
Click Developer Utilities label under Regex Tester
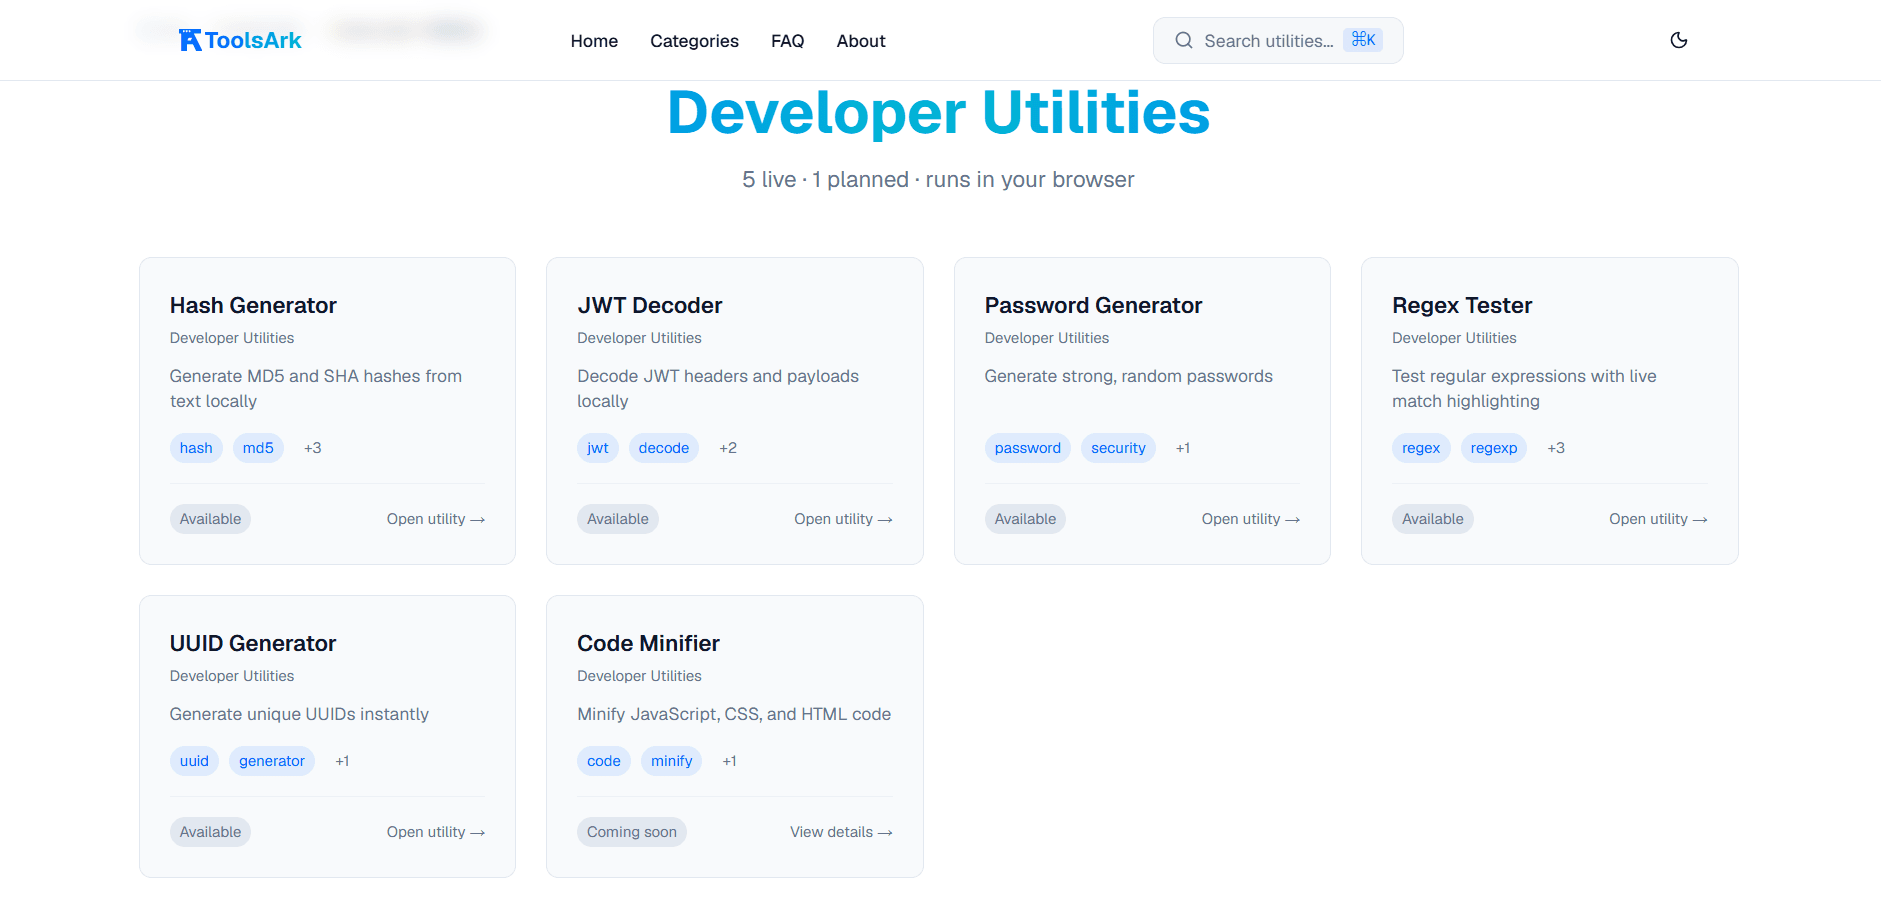1454,338
